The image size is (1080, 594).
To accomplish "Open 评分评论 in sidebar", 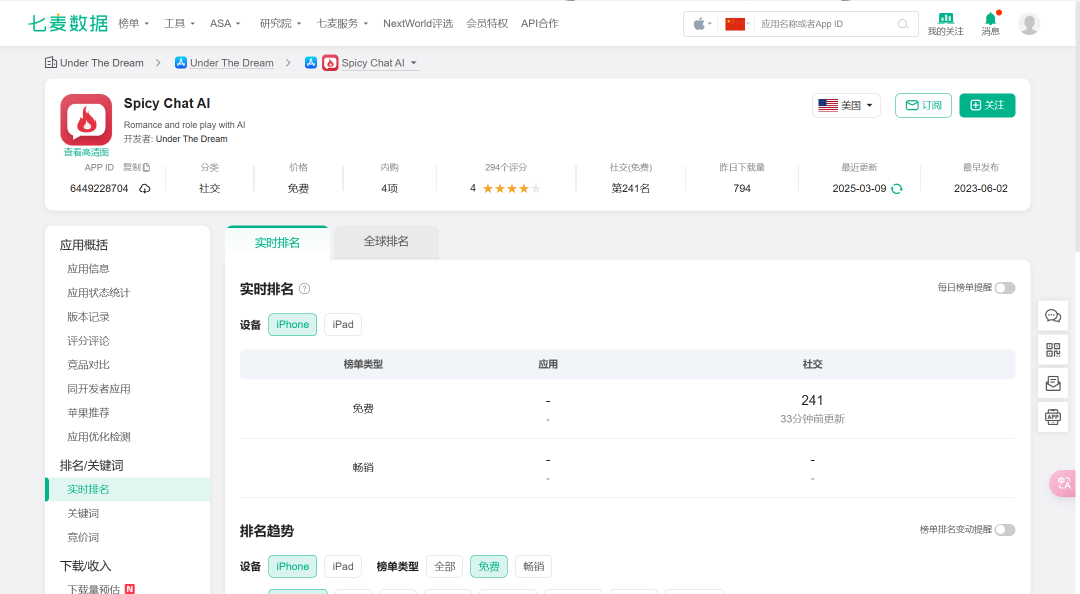I will tap(88, 341).
